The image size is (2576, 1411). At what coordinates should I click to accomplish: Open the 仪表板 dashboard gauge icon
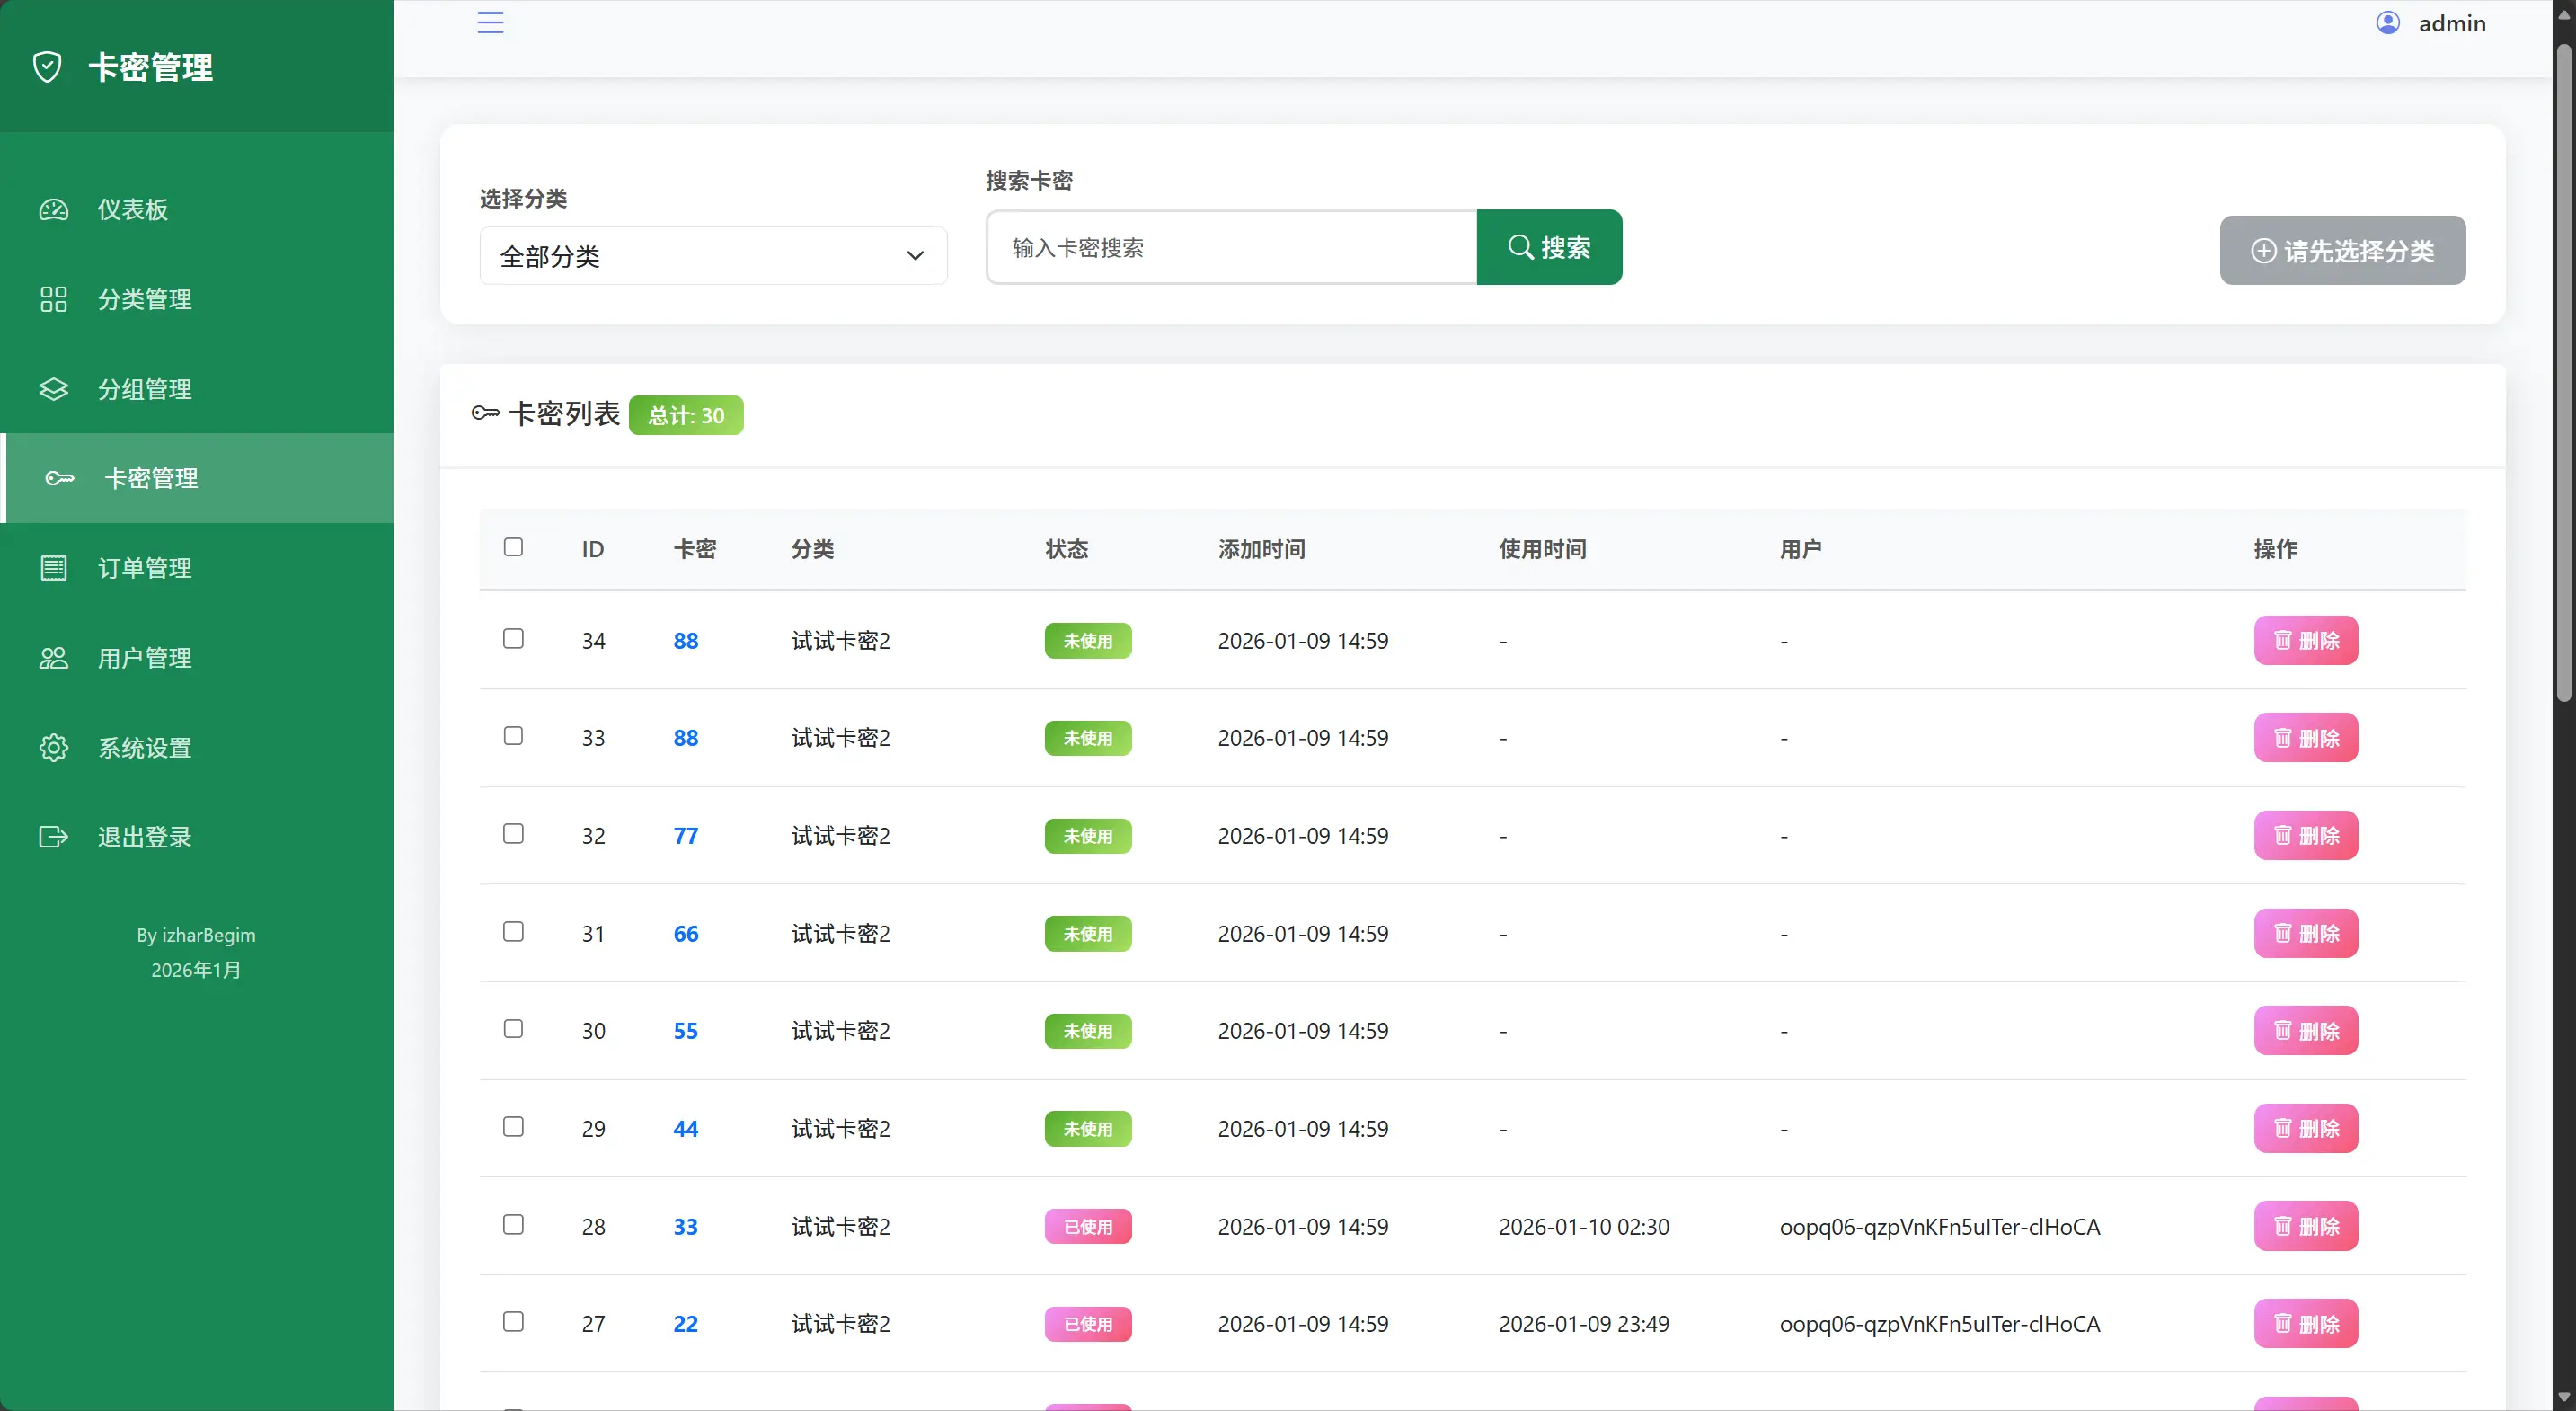[x=54, y=210]
